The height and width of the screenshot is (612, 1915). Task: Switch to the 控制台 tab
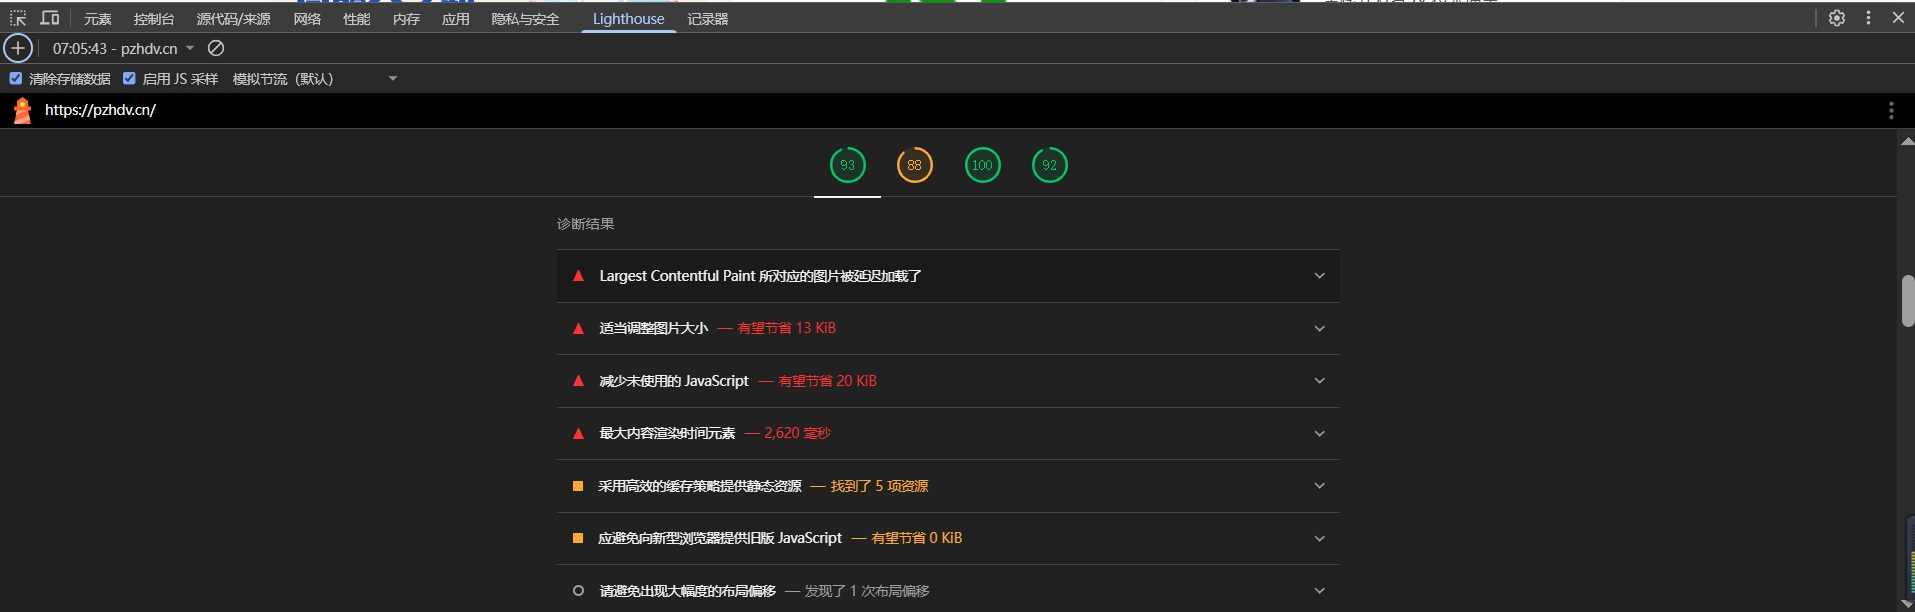tap(153, 19)
